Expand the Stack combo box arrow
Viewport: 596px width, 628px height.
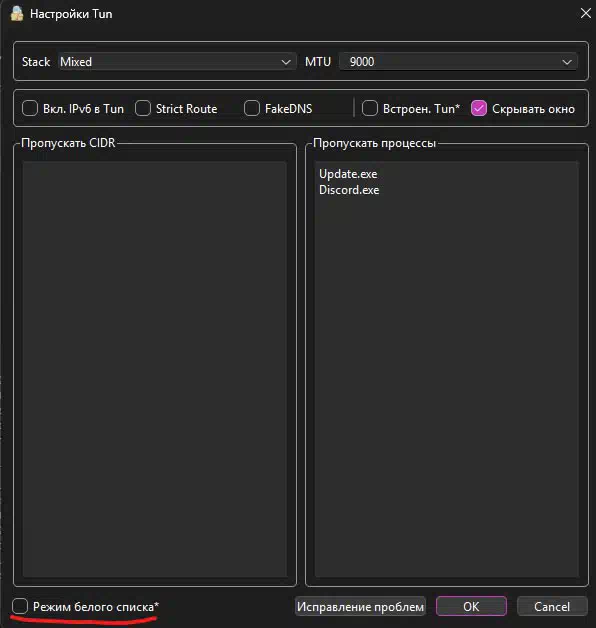coord(286,62)
